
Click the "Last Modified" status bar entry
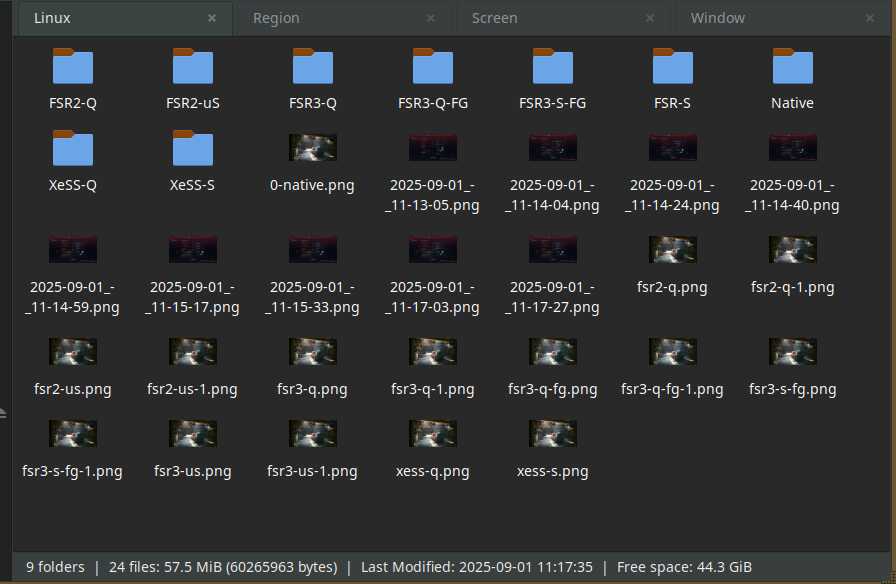pyautogui.click(x=477, y=567)
